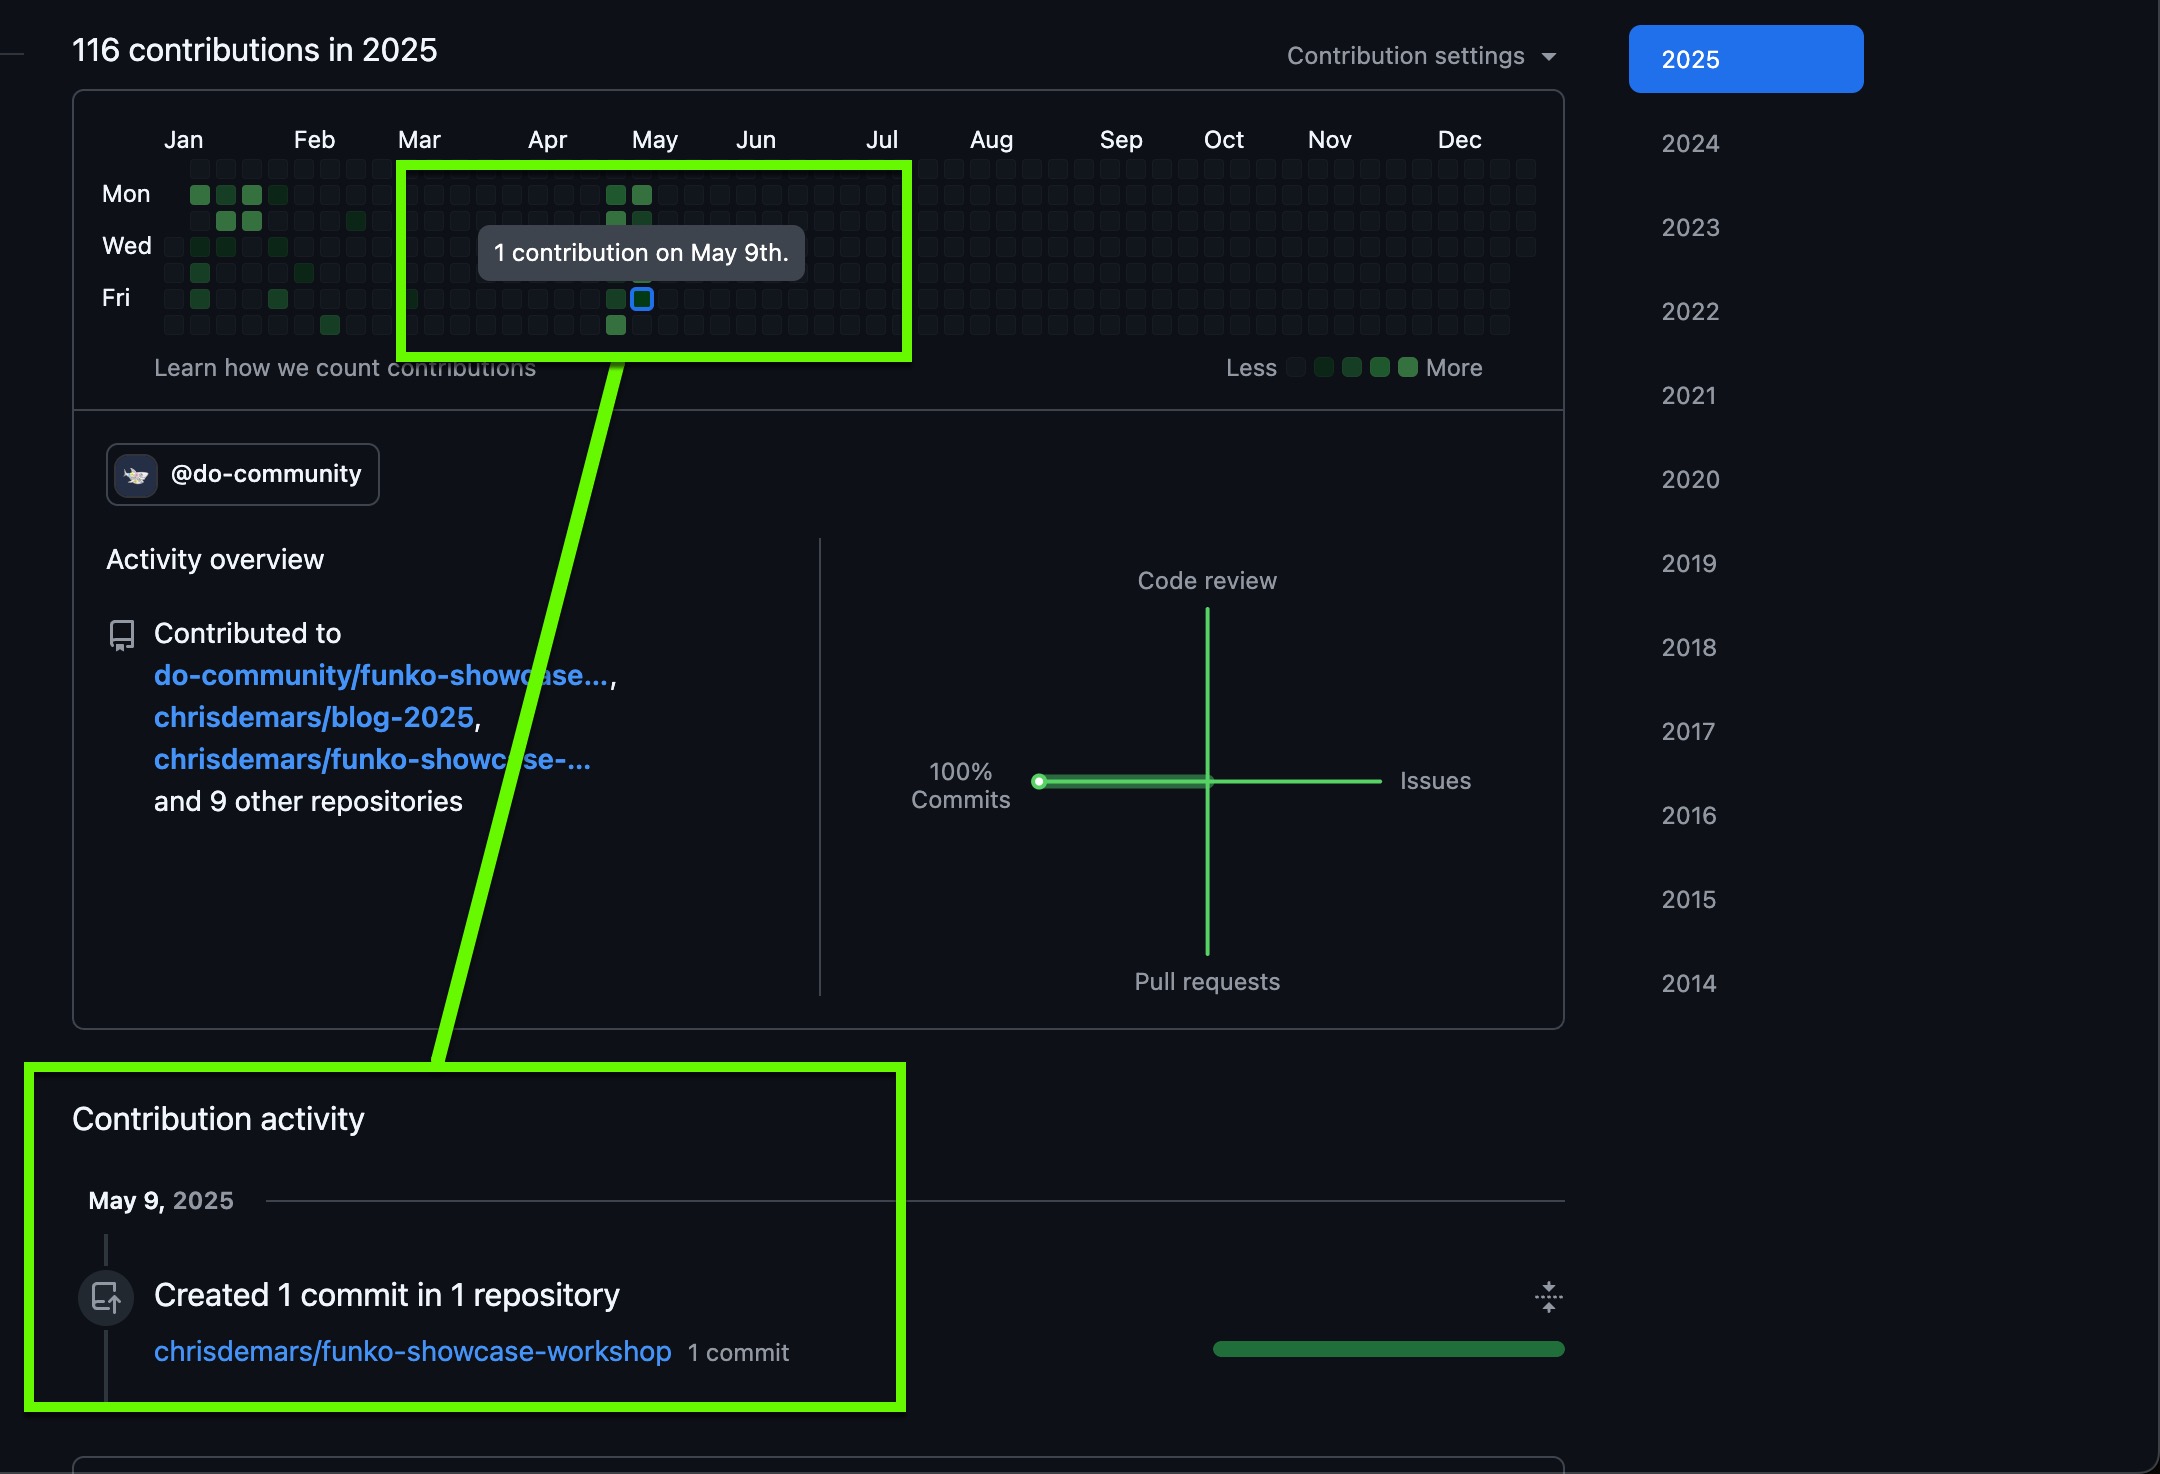Open do-community/funko-showcase repository link
The width and height of the screenshot is (2160, 1474).
coord(381,675)
